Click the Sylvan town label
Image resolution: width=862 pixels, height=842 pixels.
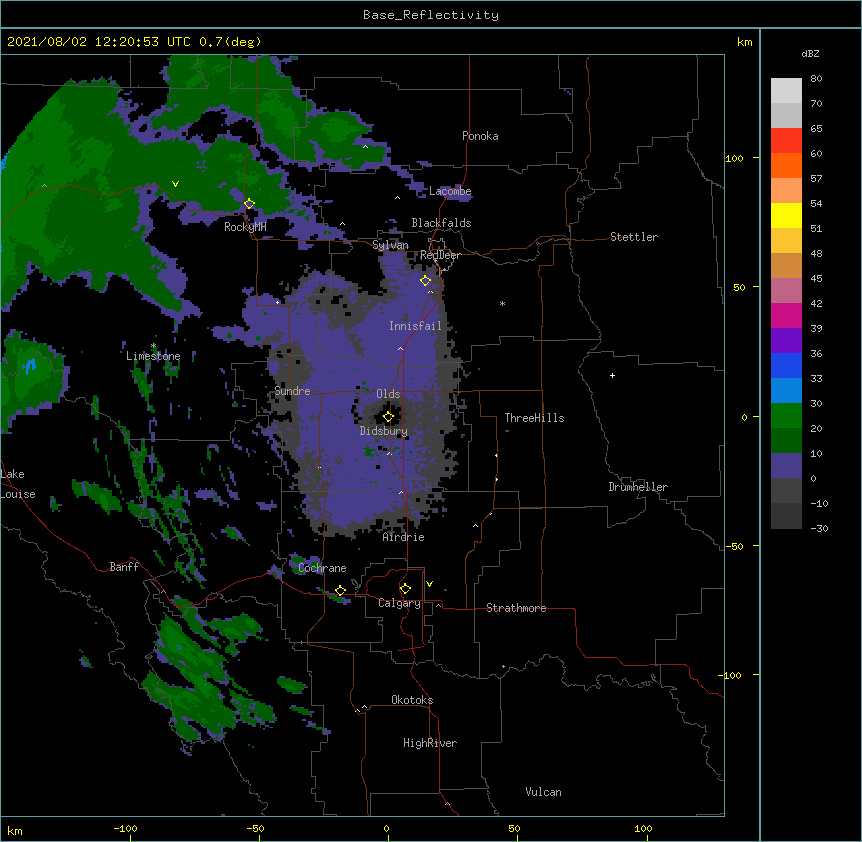point(390,245)
